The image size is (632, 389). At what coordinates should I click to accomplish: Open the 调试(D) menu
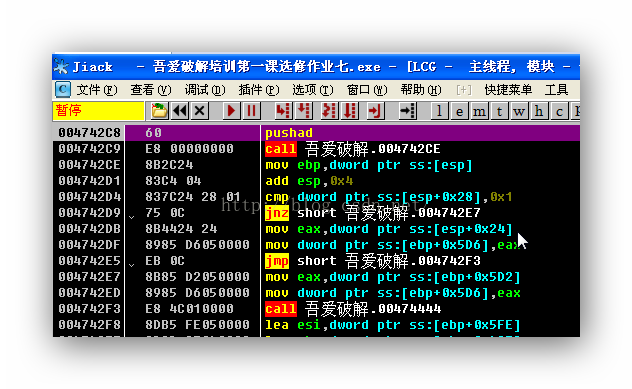click(x=205, y=89)
